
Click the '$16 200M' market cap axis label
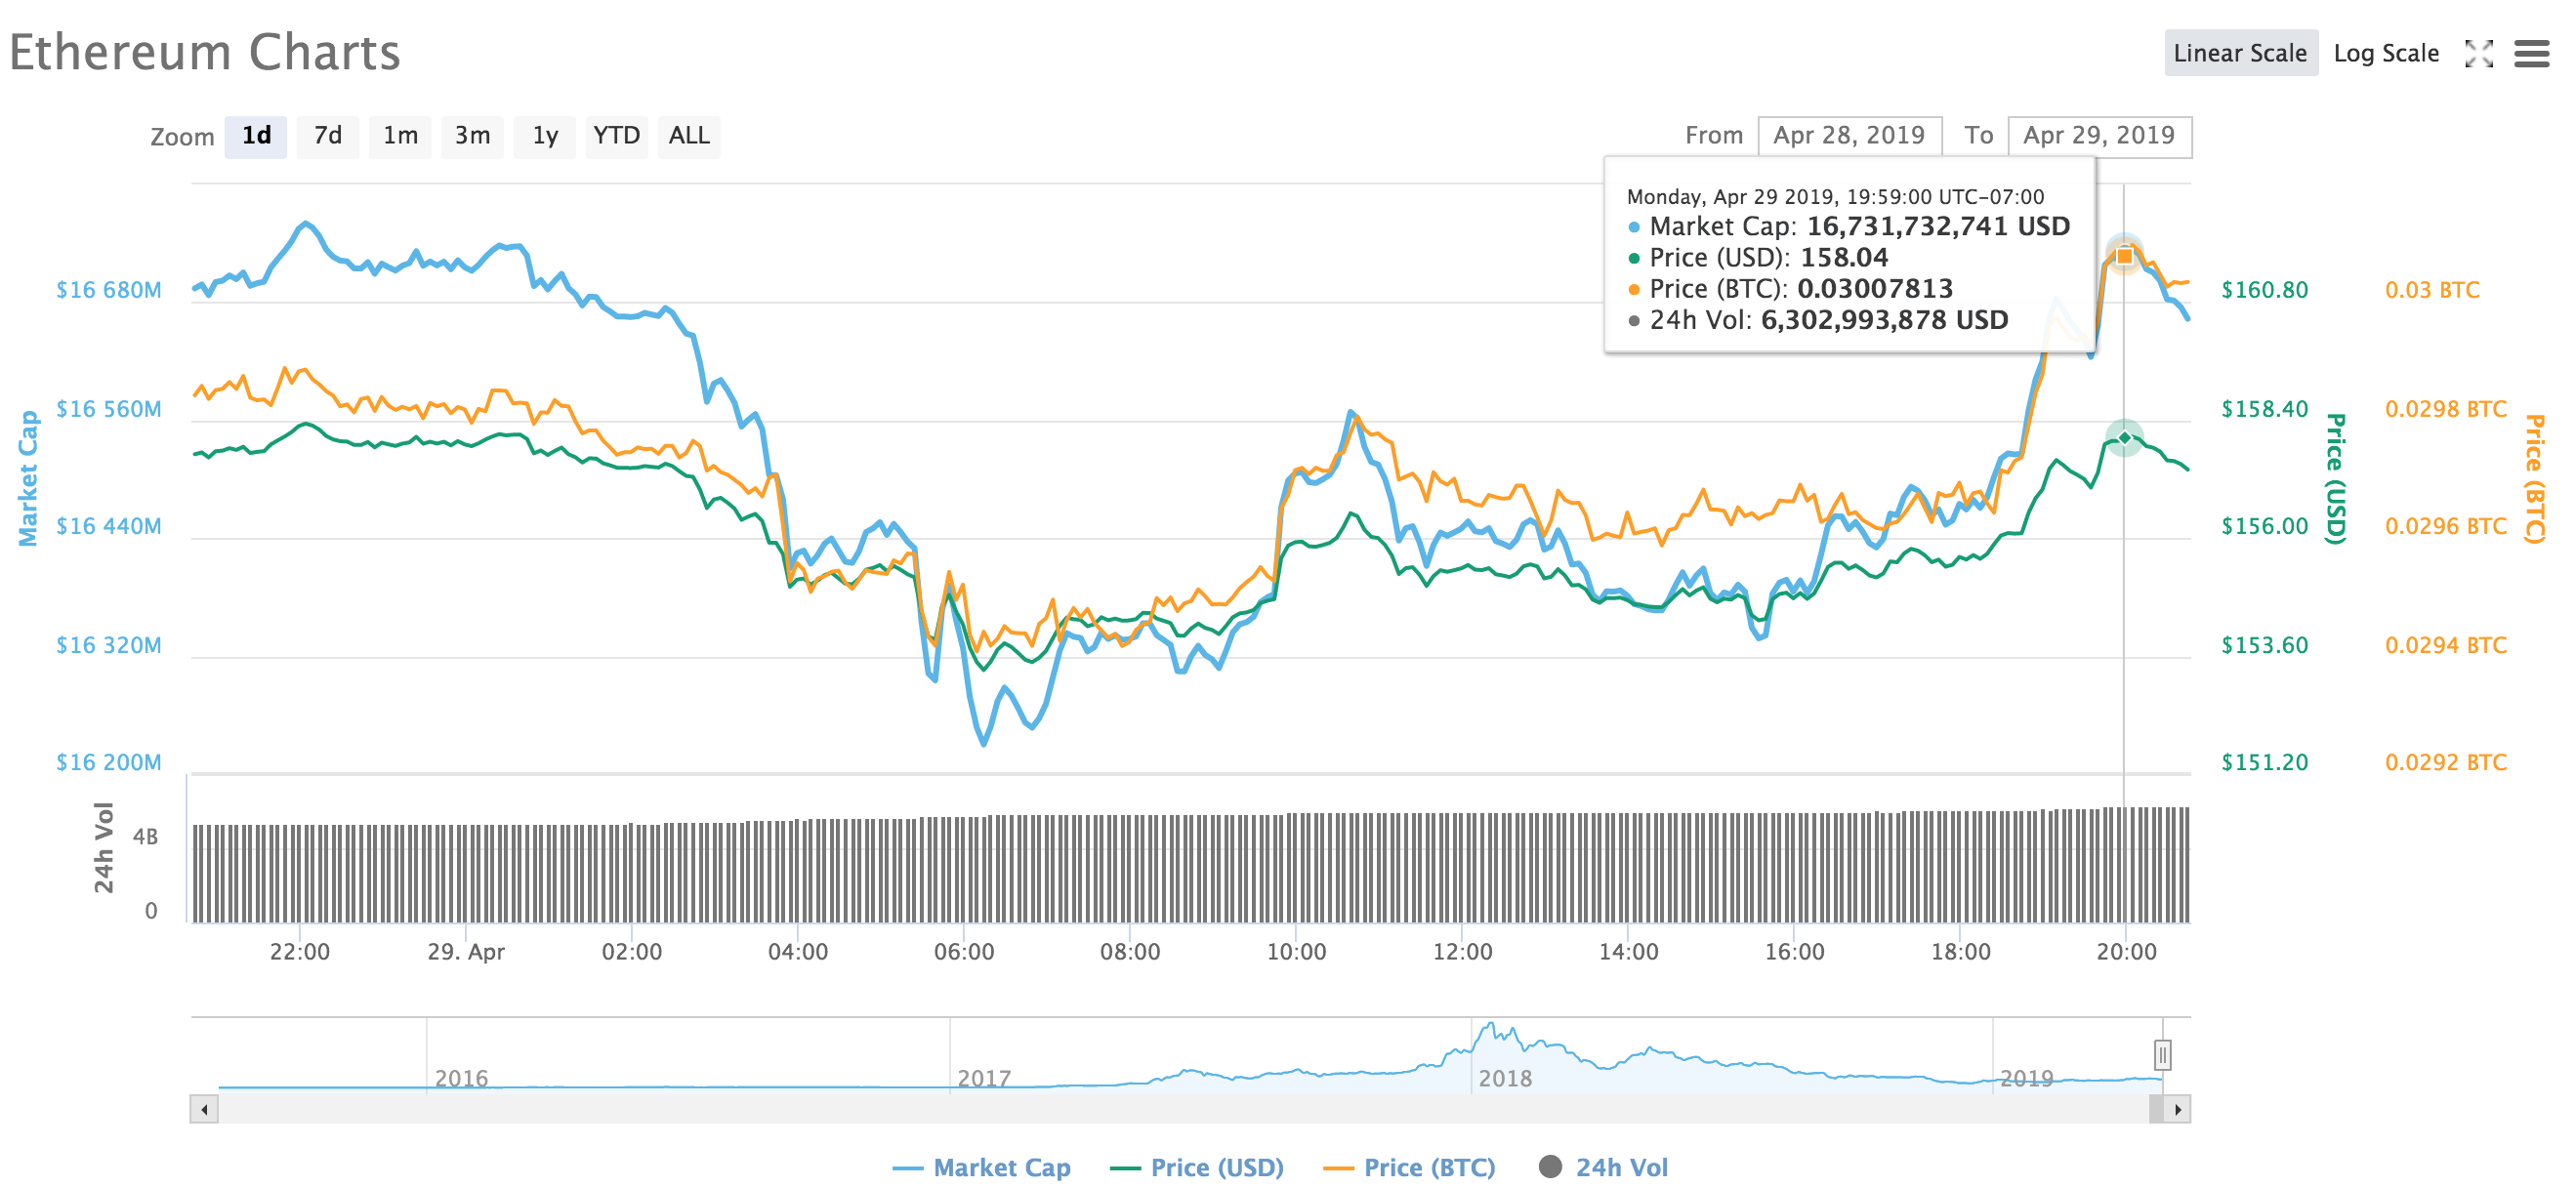pos(109,762)
